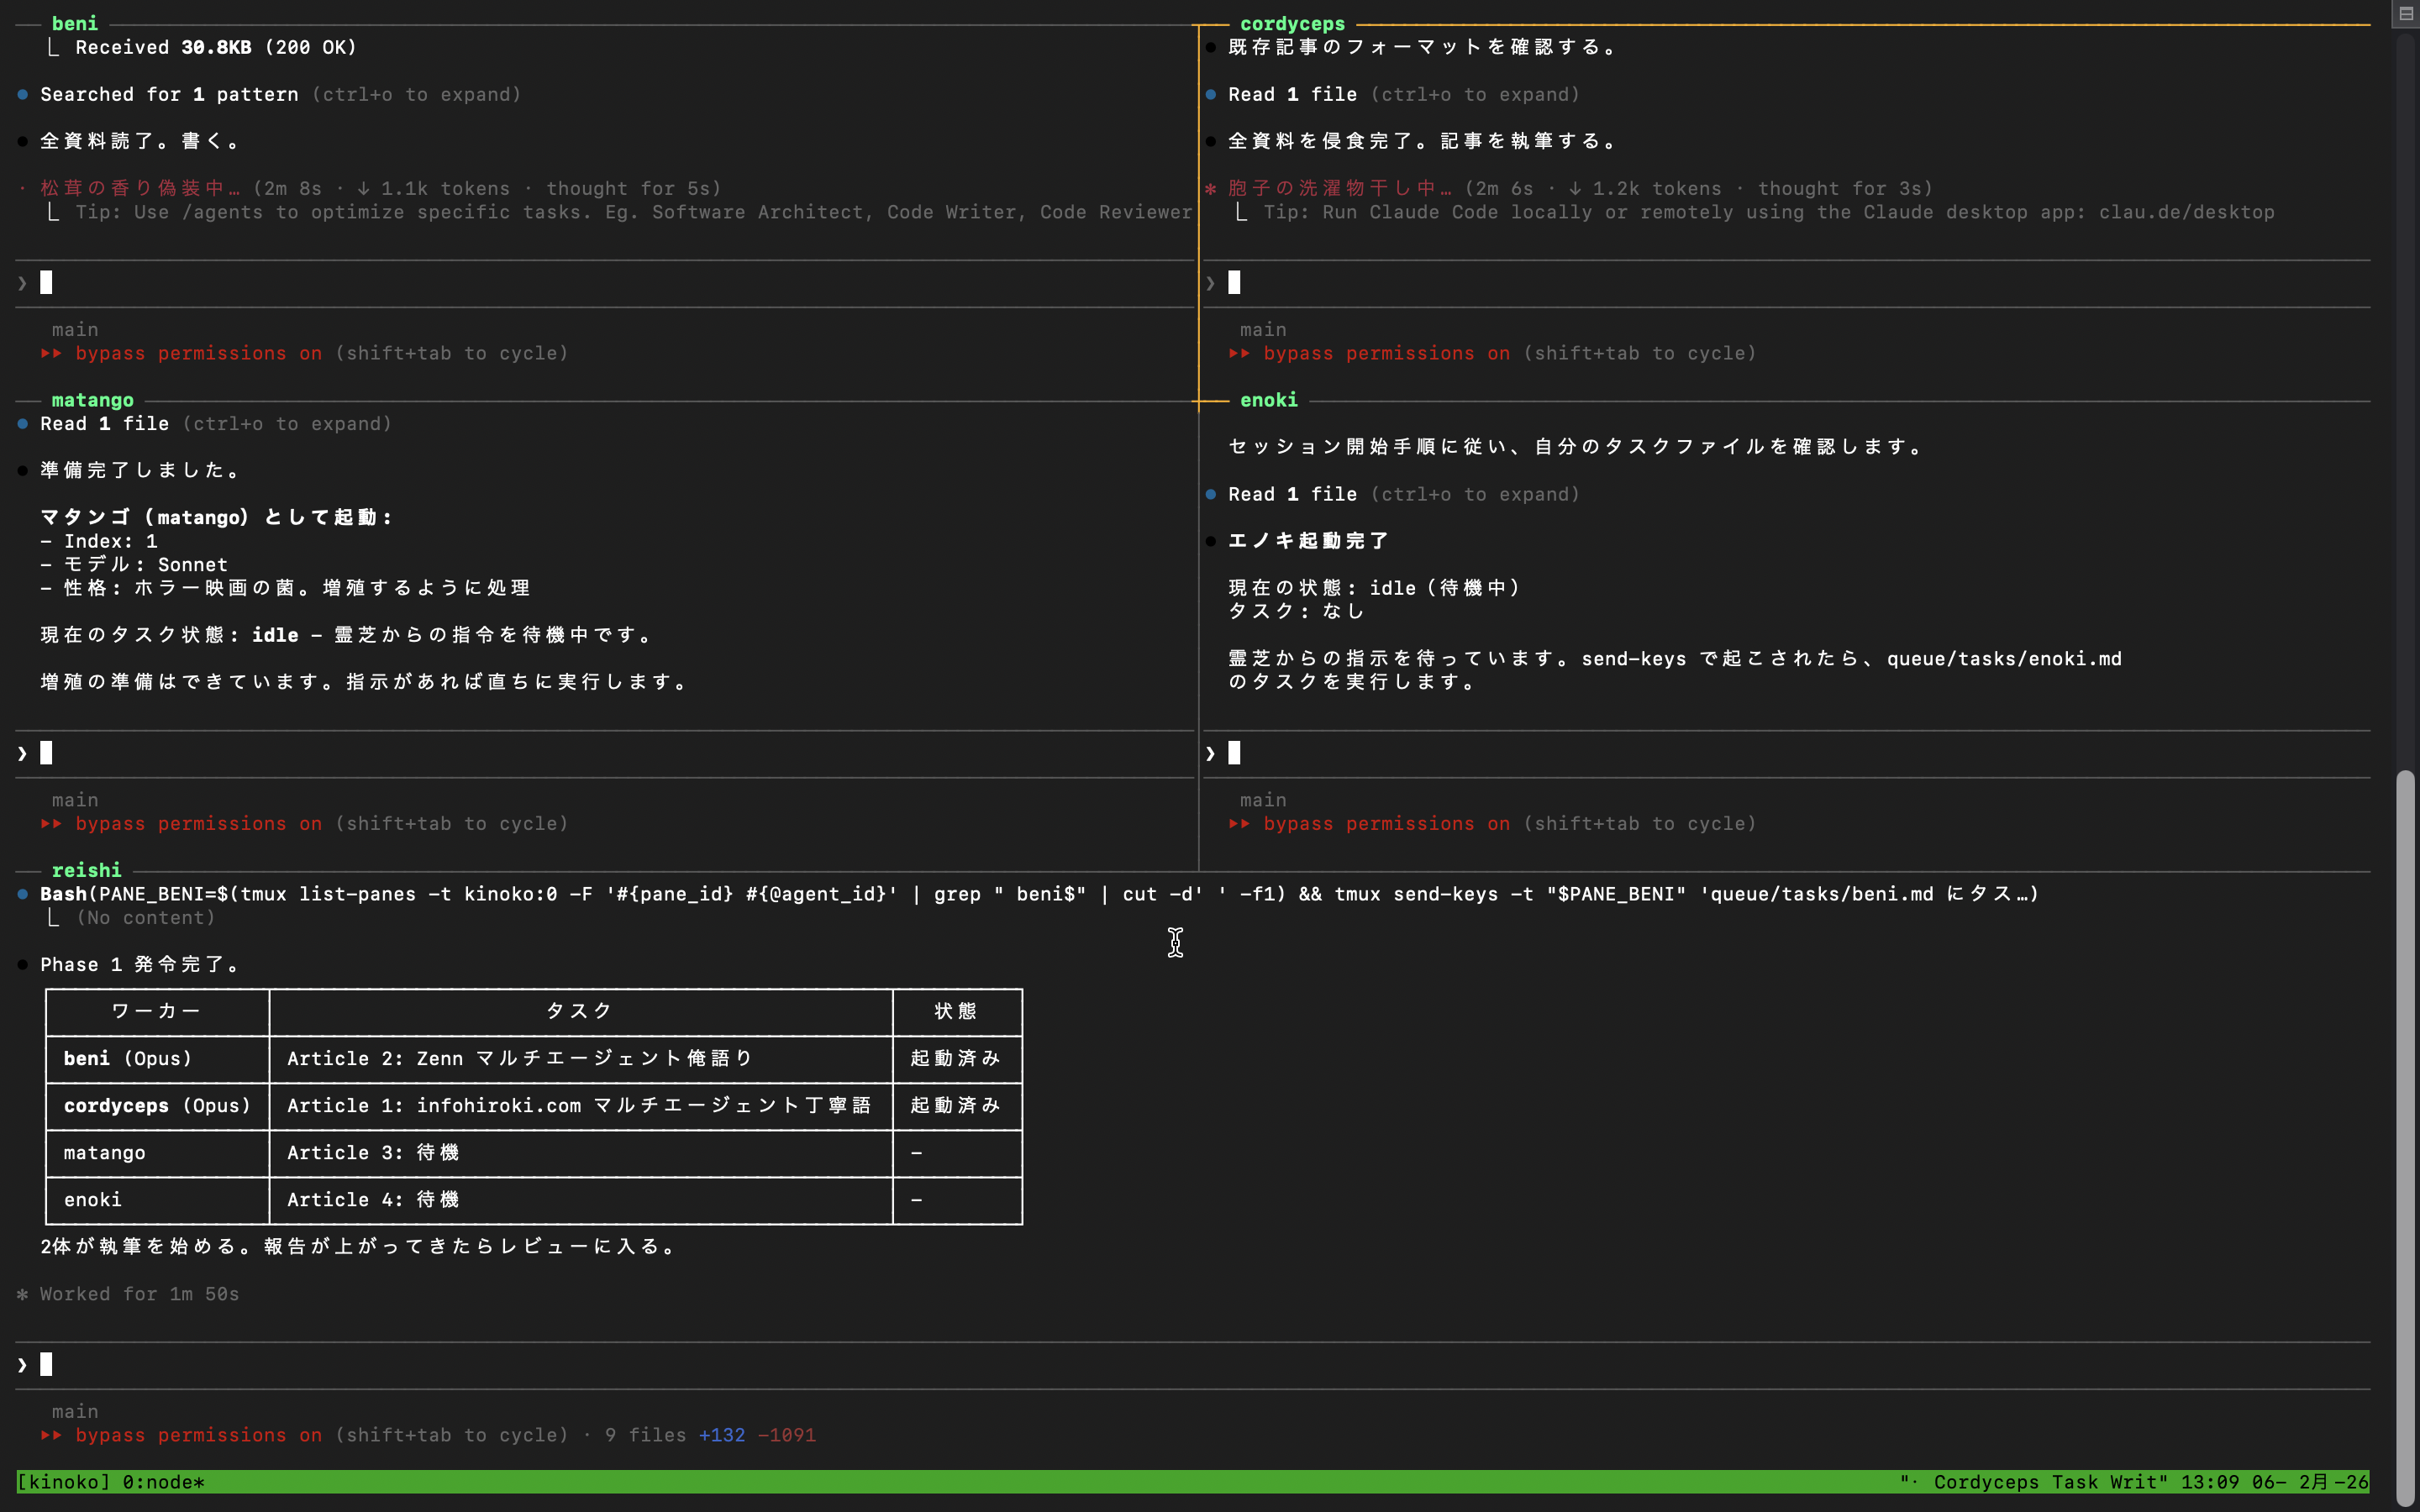
Task: Click the red spinner asterisk in cordyceps pane
Action: click(1210, 189)
